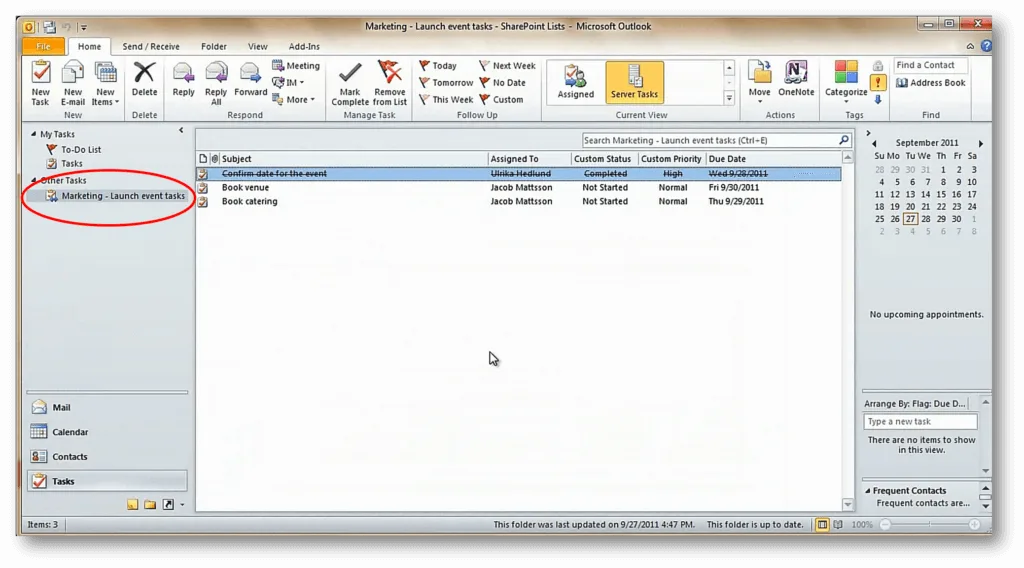Flag the task for Next Week

[507, 65]
